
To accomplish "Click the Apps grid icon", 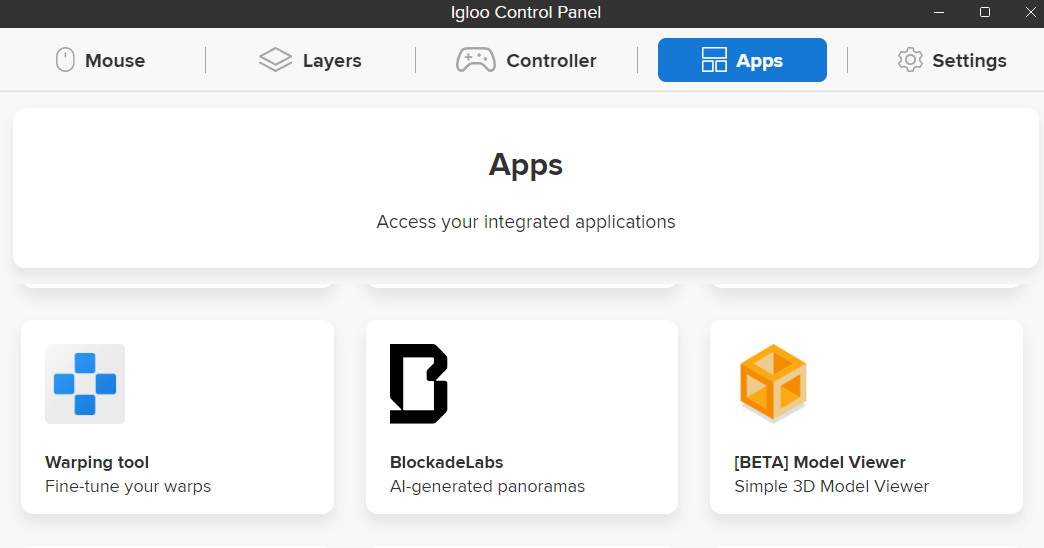I will click(714, 60).
